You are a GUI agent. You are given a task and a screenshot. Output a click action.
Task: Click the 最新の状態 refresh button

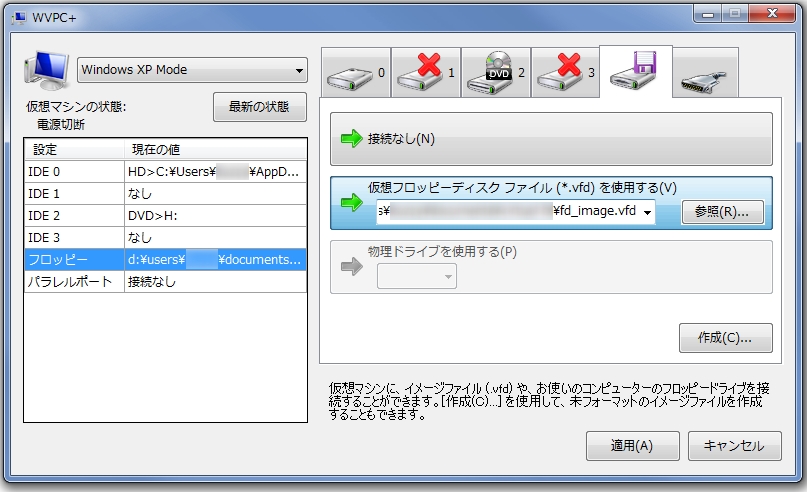click(259, 107)
